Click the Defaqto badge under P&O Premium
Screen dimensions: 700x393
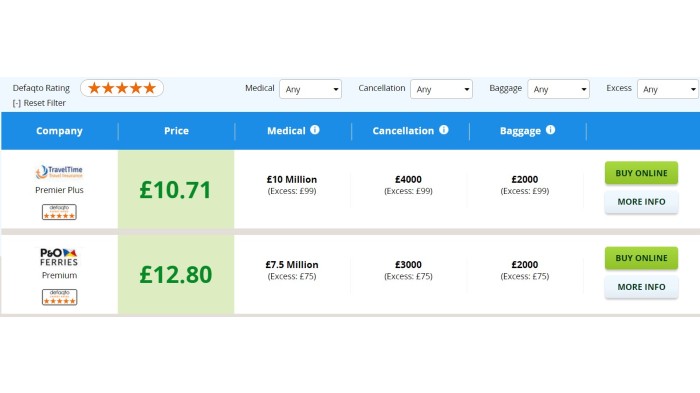(x=59, y=297)
